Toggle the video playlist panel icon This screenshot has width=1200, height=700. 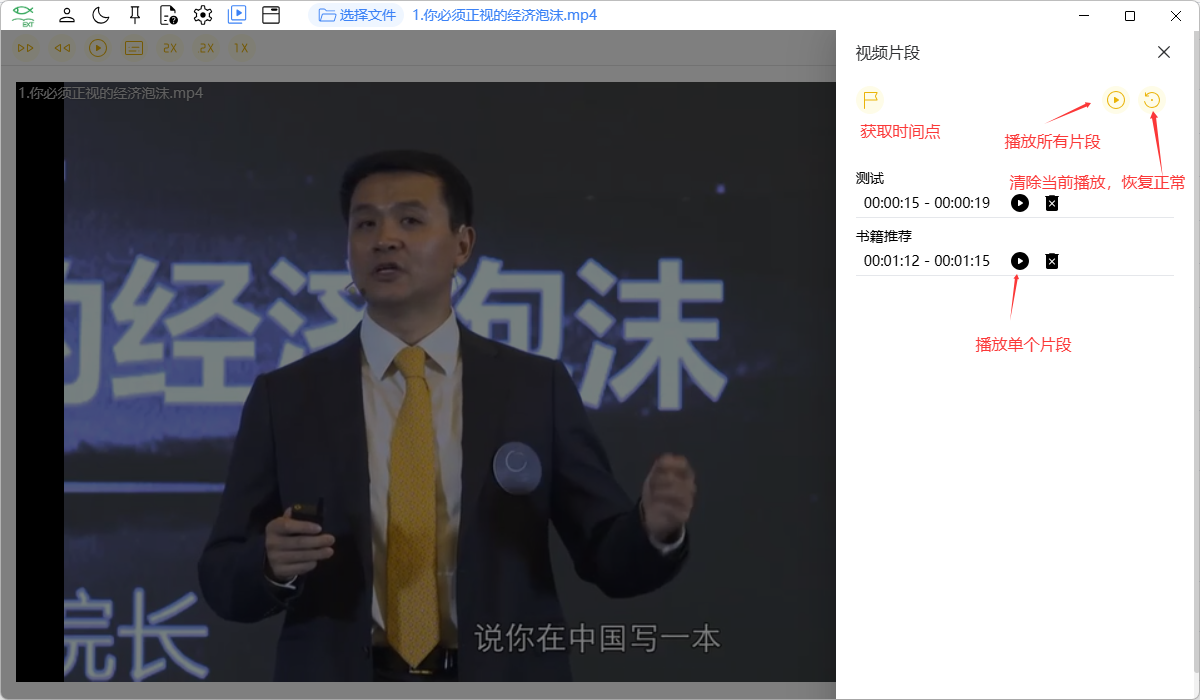[x=237, y=15]
